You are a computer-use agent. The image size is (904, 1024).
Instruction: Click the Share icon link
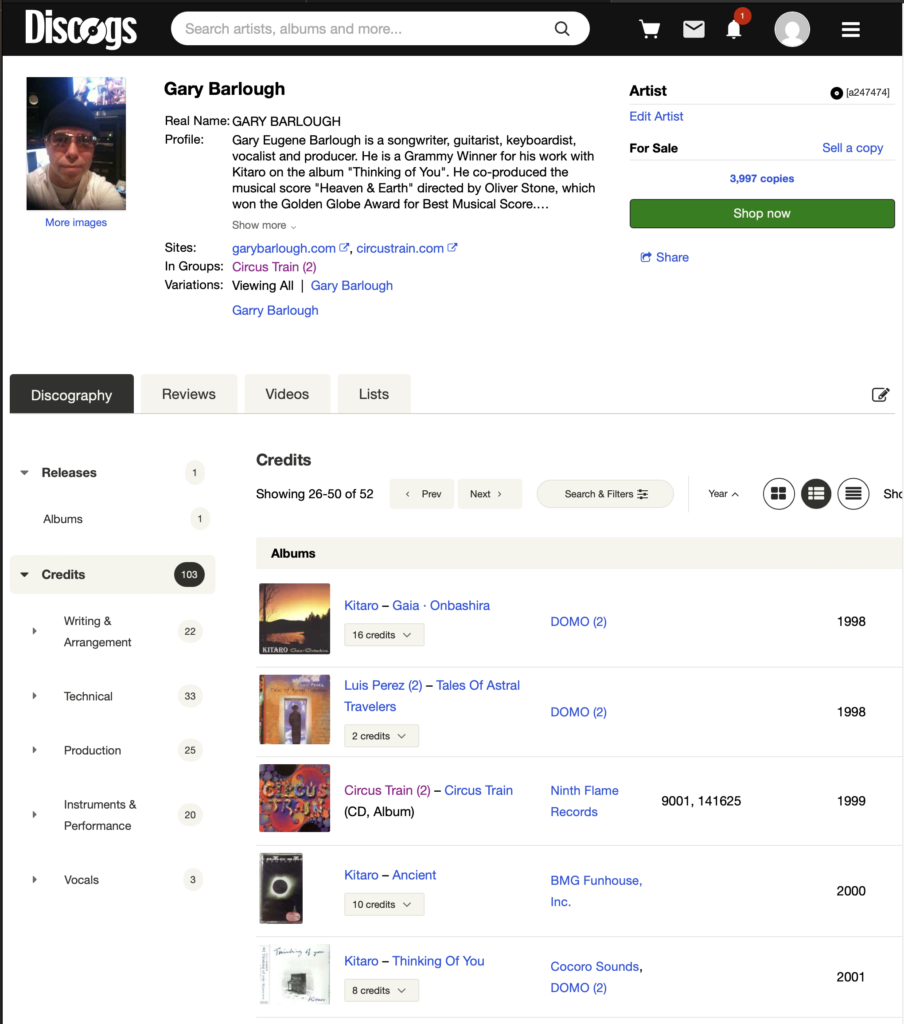pyautogui.click(x=665, y=257)
